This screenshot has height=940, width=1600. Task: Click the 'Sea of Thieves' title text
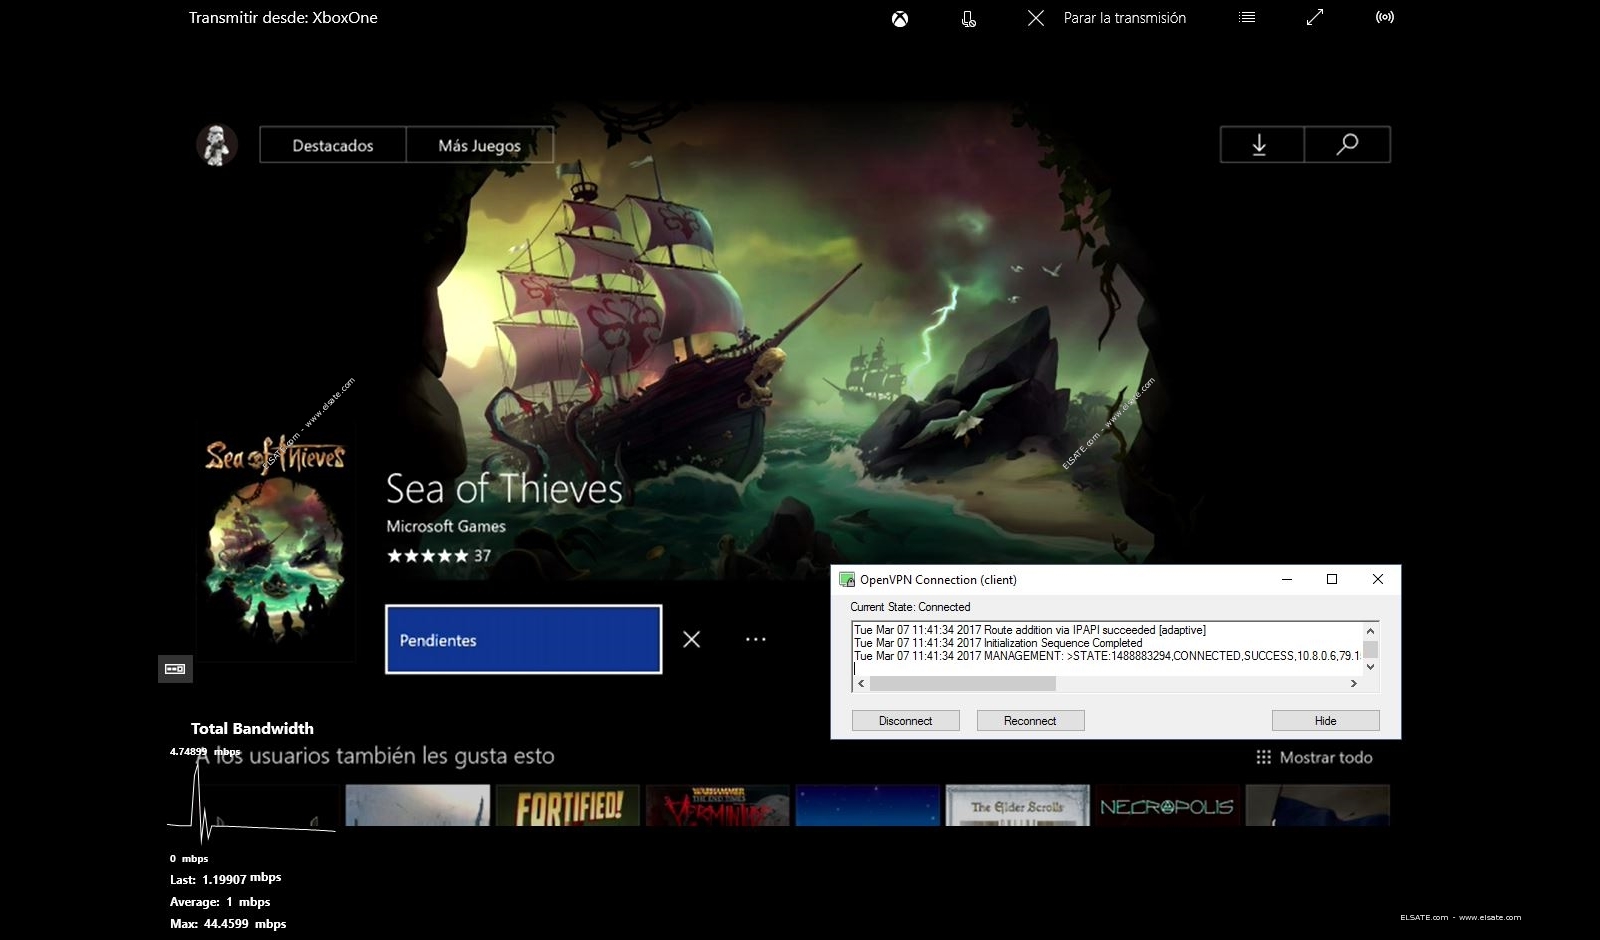[x=504, y=489]
